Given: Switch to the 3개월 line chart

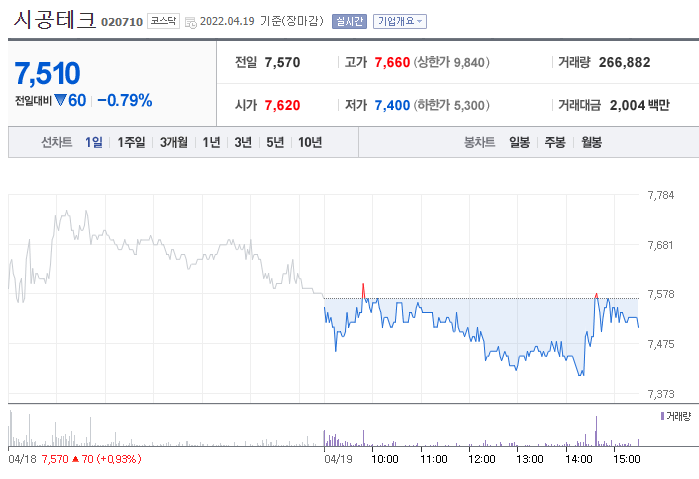Looking at the screenshot, I should click(174, 142).
